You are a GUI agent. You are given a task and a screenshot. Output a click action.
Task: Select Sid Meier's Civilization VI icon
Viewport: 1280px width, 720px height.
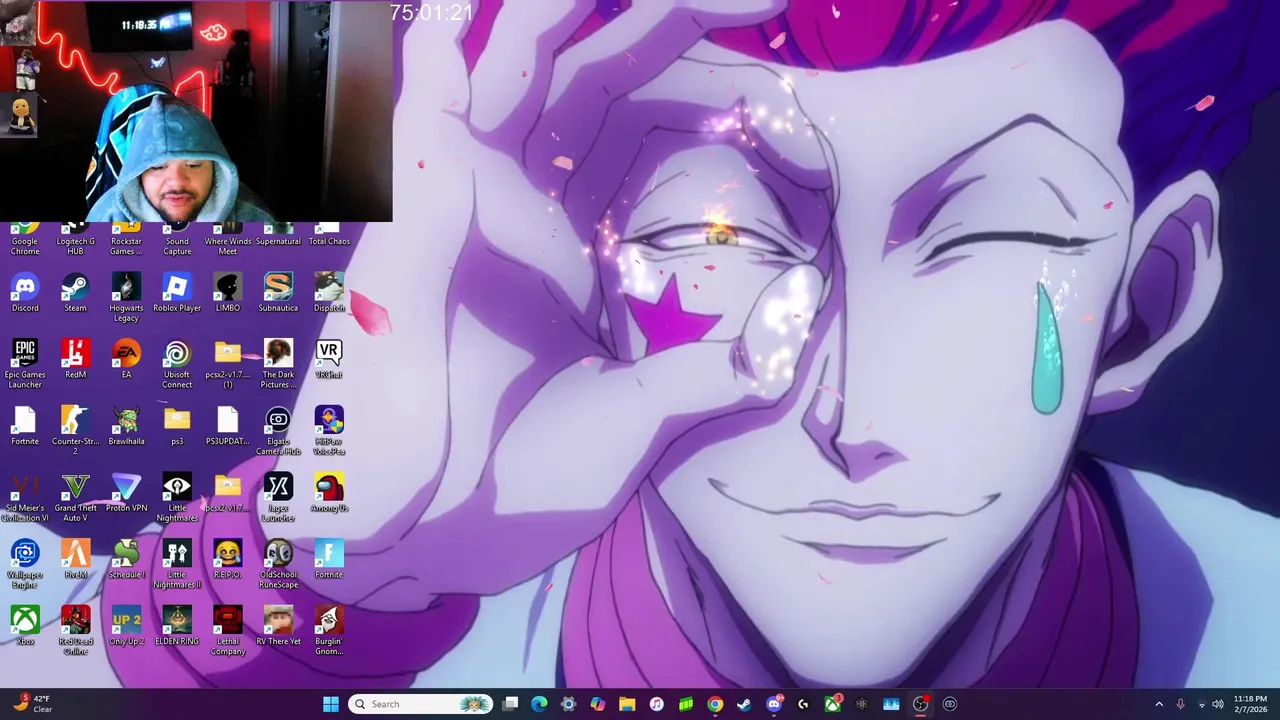point(25,498)
